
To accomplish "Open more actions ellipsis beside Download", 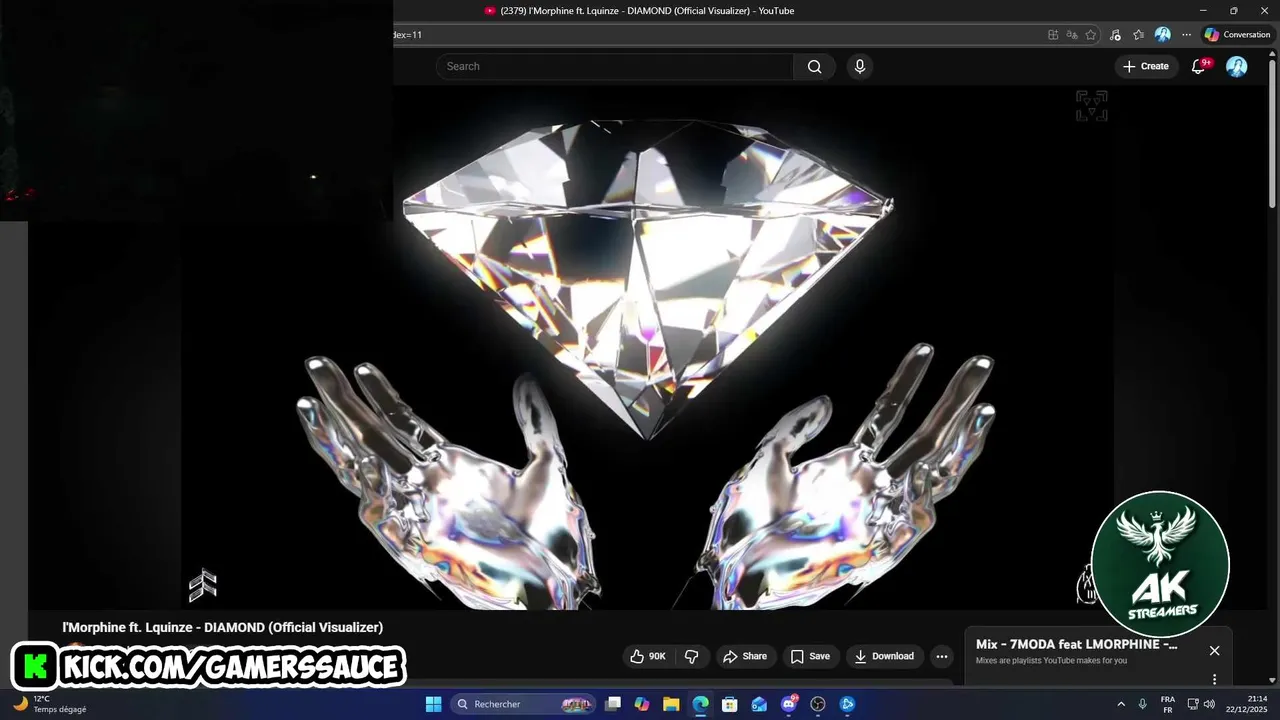I will pos(942,656).
